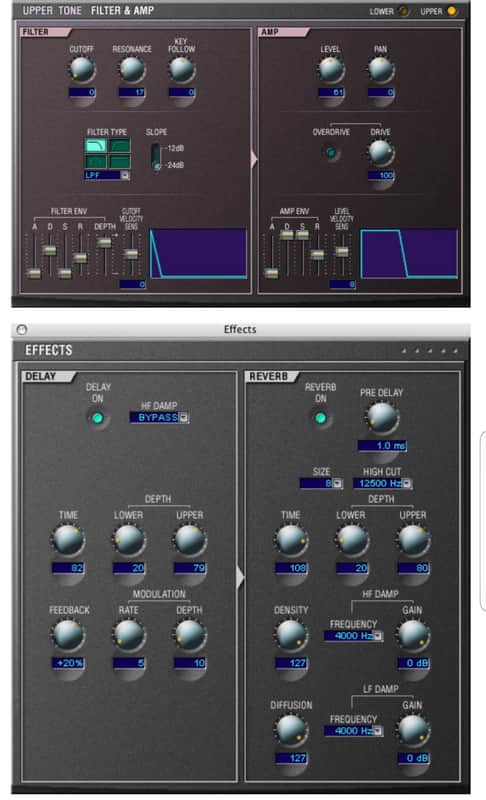The image size is (486, 800).
Task: Click the arrow between Delay and Reverb
Action: 241,578
